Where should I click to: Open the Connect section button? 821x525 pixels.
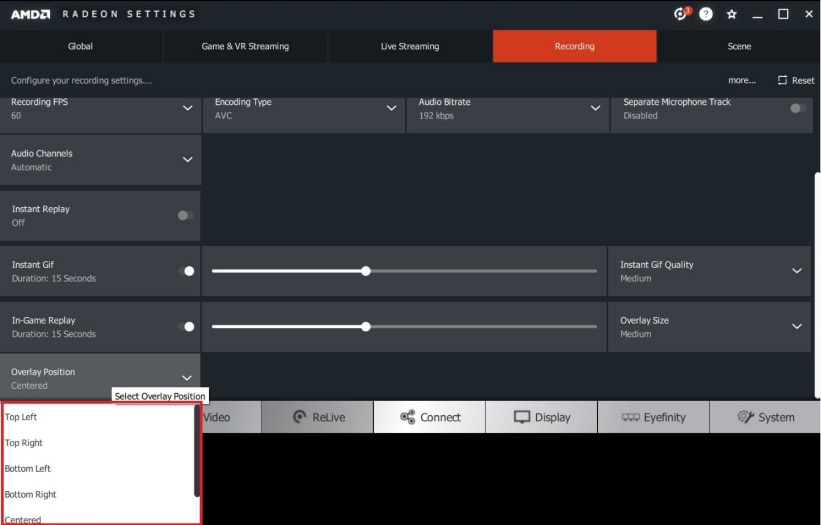point(429,417)
